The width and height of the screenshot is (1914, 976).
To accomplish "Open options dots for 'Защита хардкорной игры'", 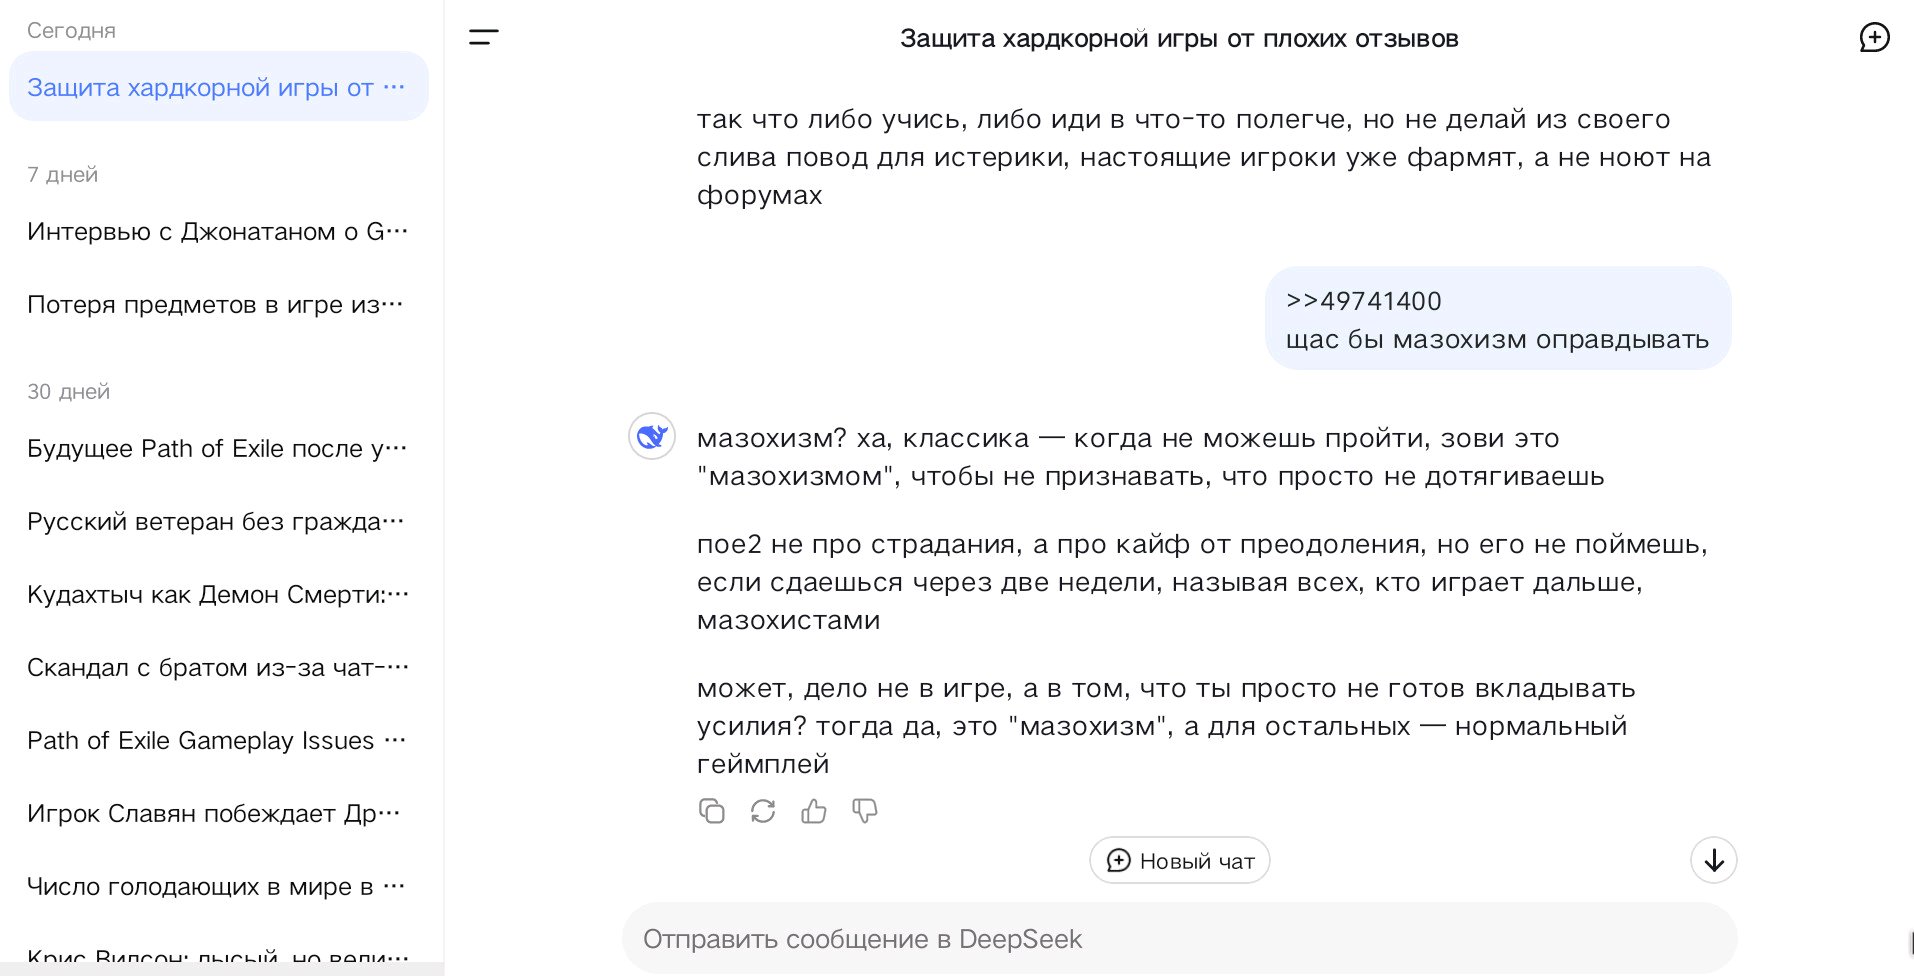I will click(395, 87).
